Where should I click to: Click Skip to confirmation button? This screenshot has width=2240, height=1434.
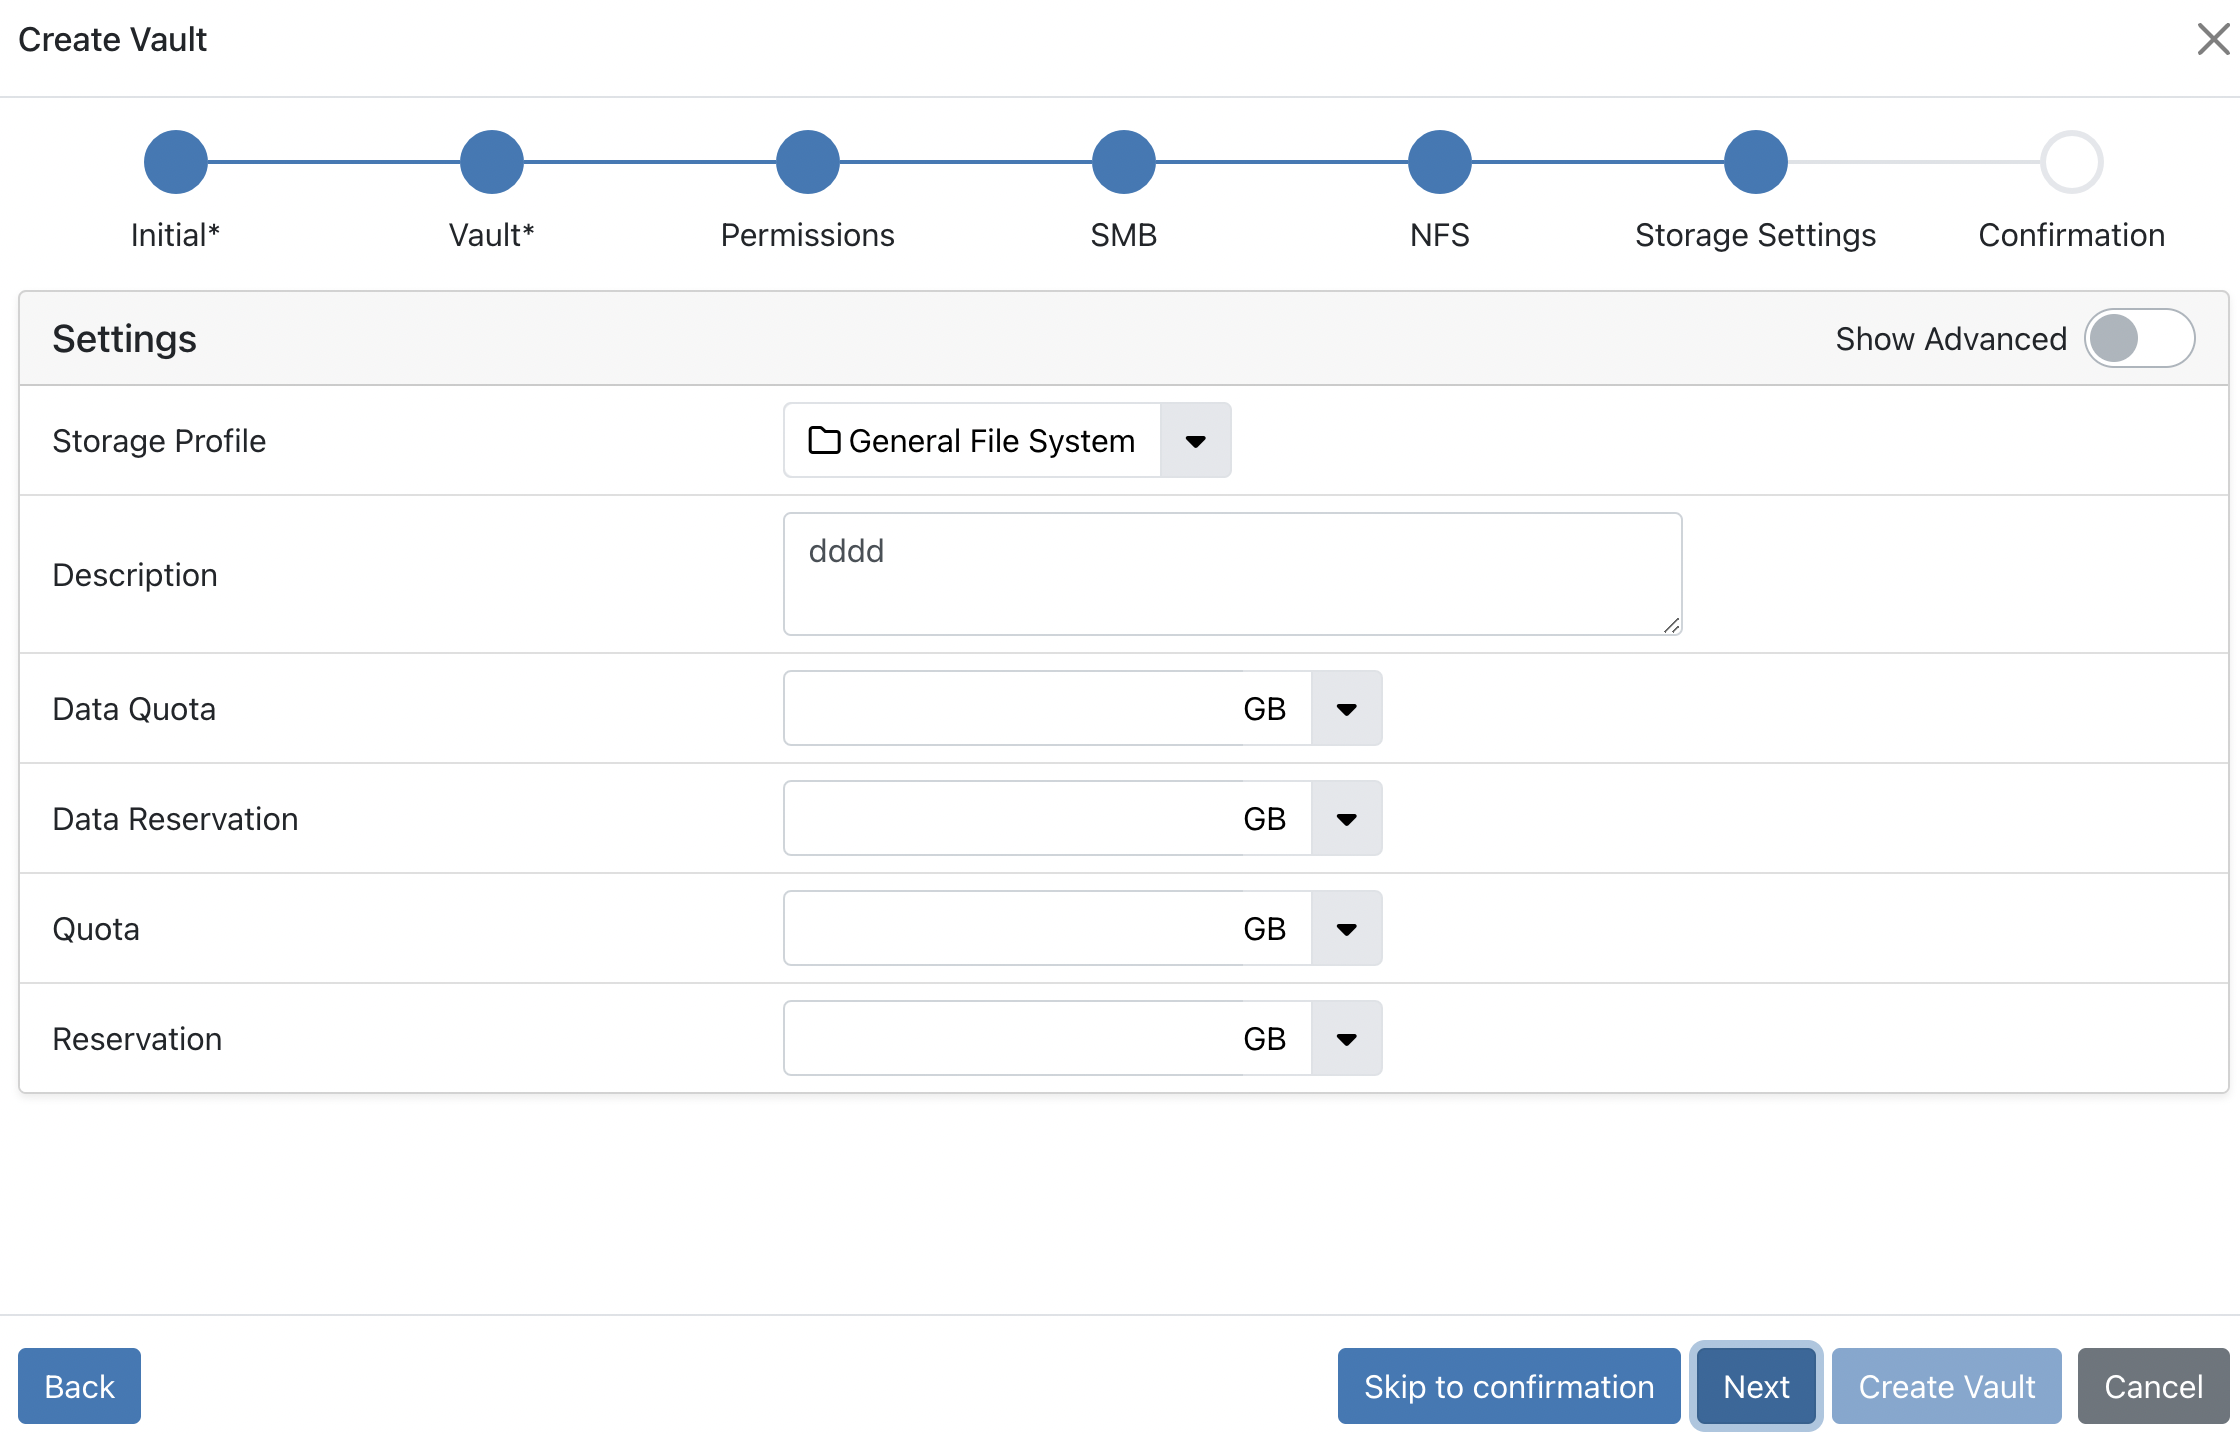[1508, 1386]
